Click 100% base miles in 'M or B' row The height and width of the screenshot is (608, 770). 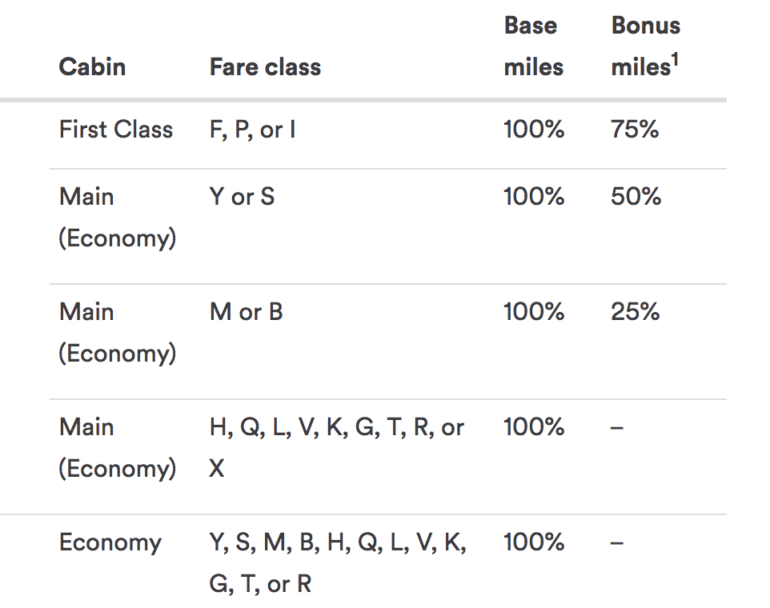pyautogui.click(x=534, y=312)
